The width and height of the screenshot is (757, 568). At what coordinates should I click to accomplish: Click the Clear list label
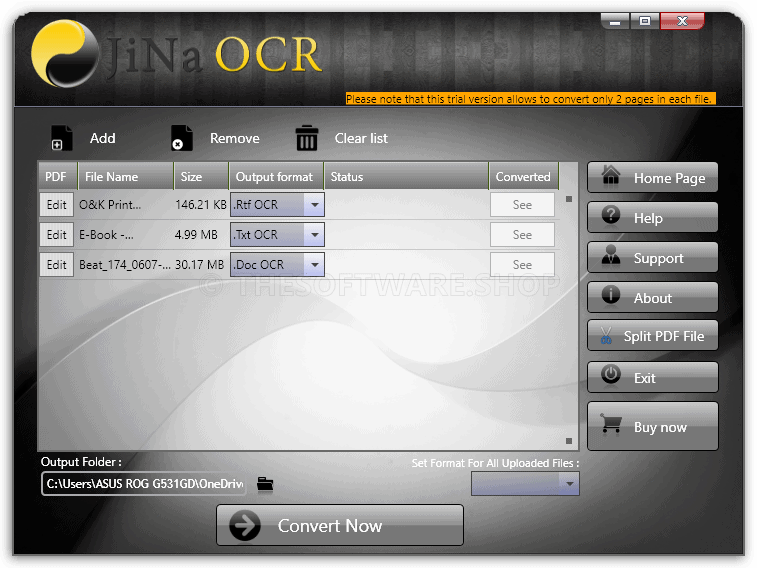pos(361,139)
